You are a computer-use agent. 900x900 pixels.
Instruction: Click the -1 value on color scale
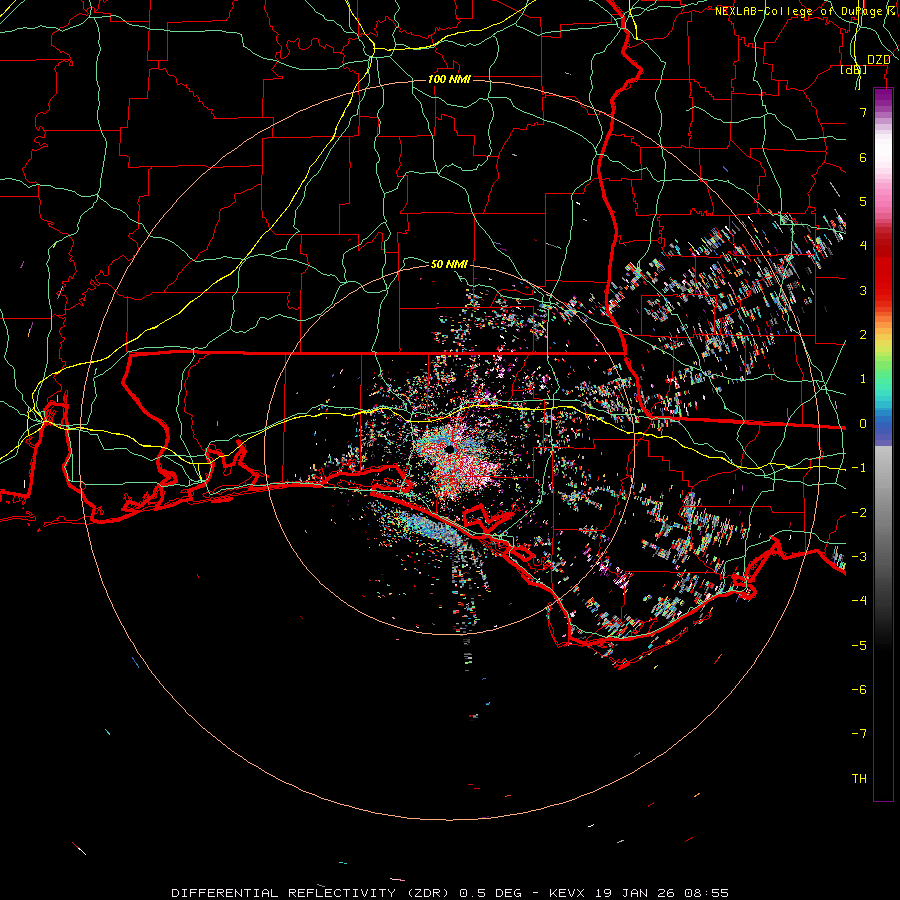tap(859, 468)
